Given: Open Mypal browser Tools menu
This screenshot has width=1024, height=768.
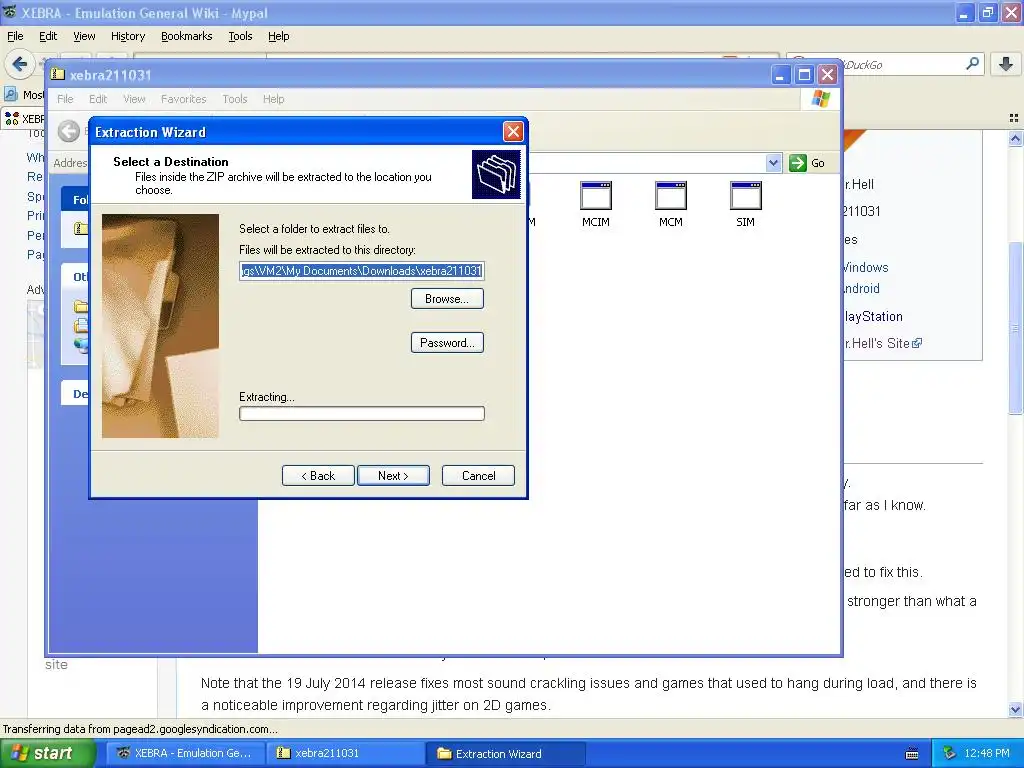Looking at the screenshot, I should (x=240, y=36).
